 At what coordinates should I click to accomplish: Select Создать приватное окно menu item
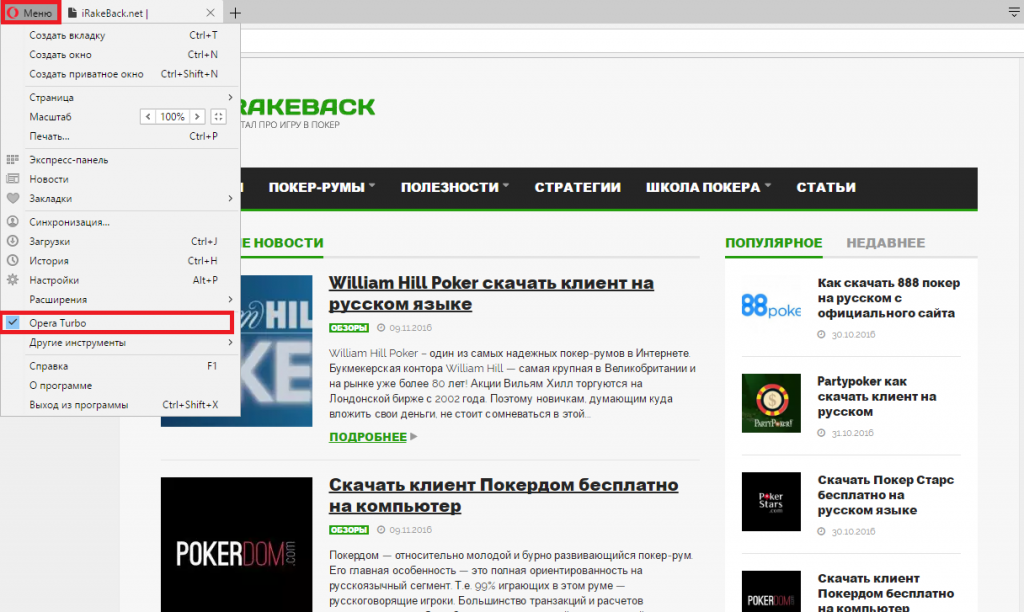click(x=121, y=74)
